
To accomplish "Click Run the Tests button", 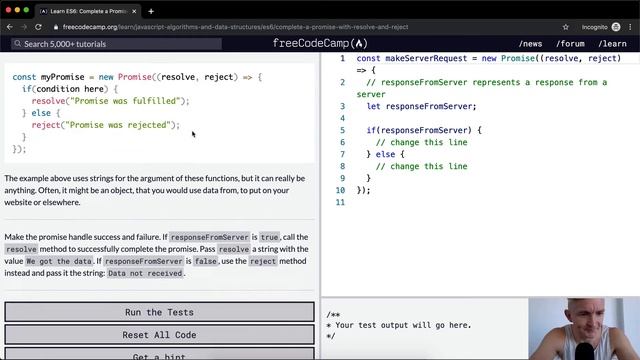I will pos(159,312).
